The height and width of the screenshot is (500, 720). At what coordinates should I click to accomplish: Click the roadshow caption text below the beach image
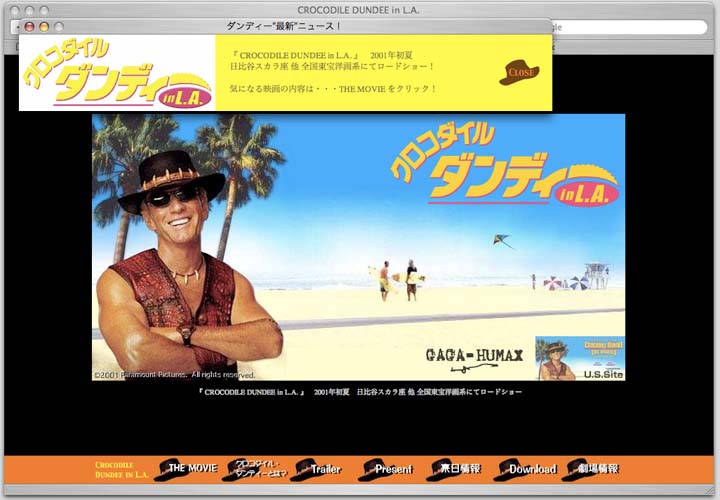tap(359, 392)
